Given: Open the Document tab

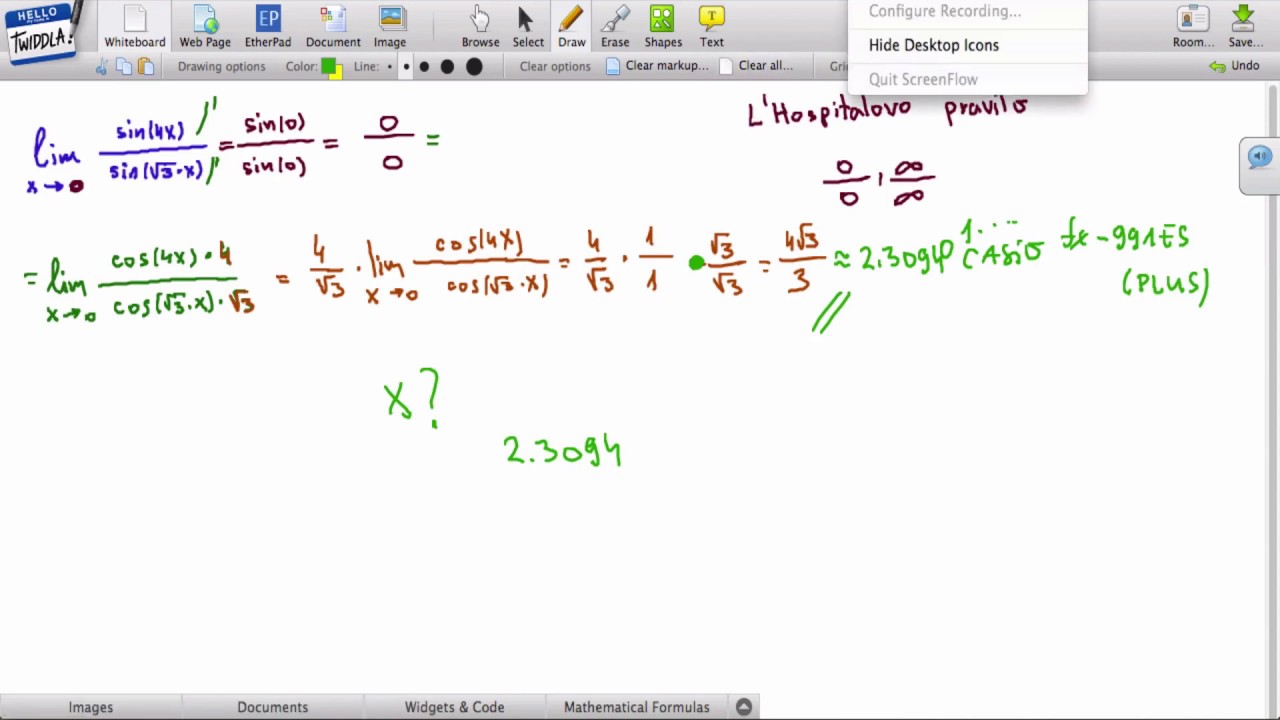Looking at the screenshot, I should click(333, 27).
